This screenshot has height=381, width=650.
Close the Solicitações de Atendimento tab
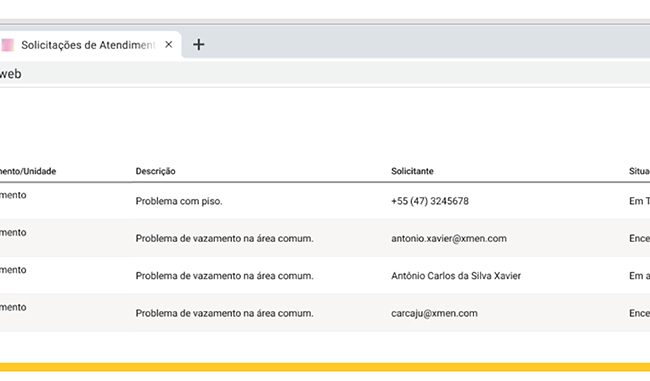(169, 44)
